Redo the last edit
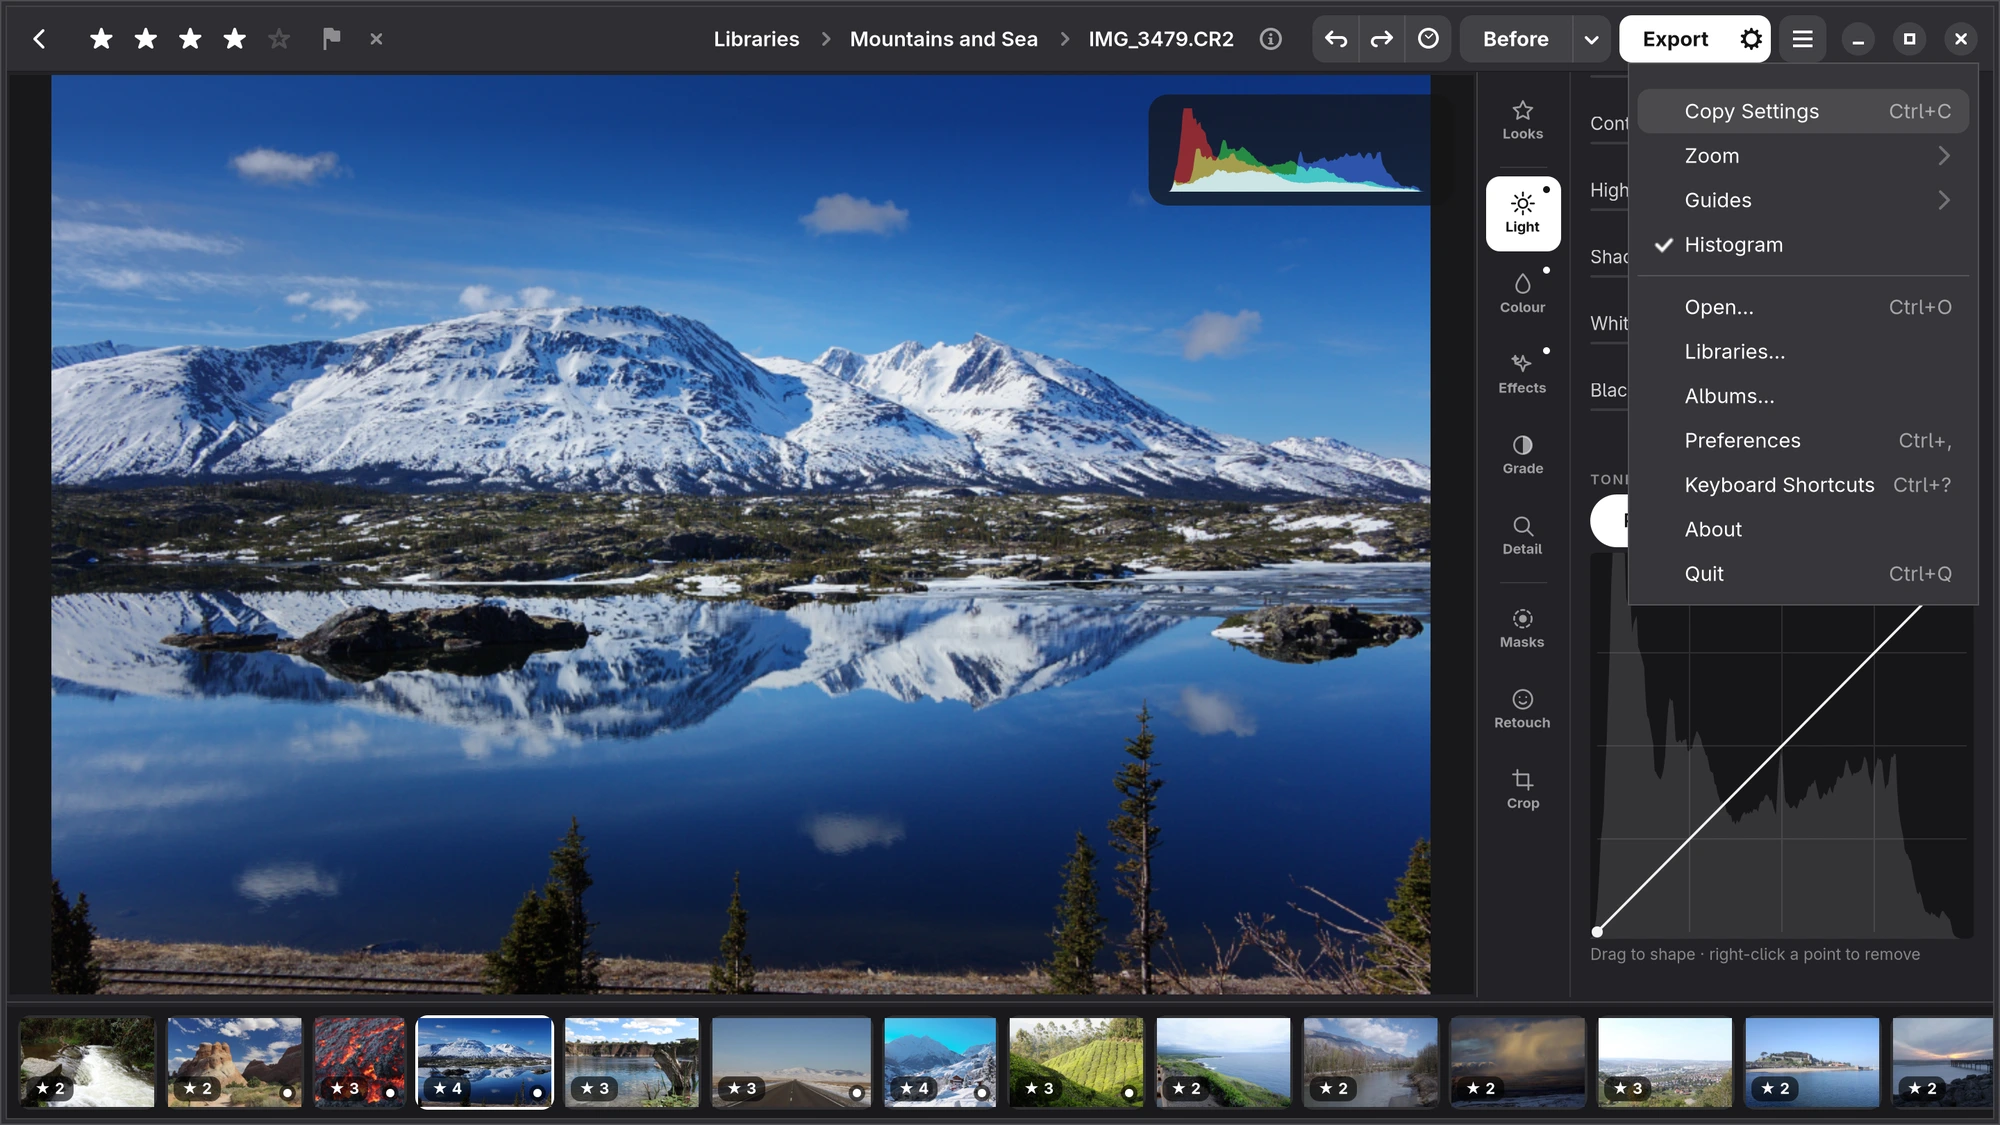The image size is (2000, 1125). [x=1381, y=39]
